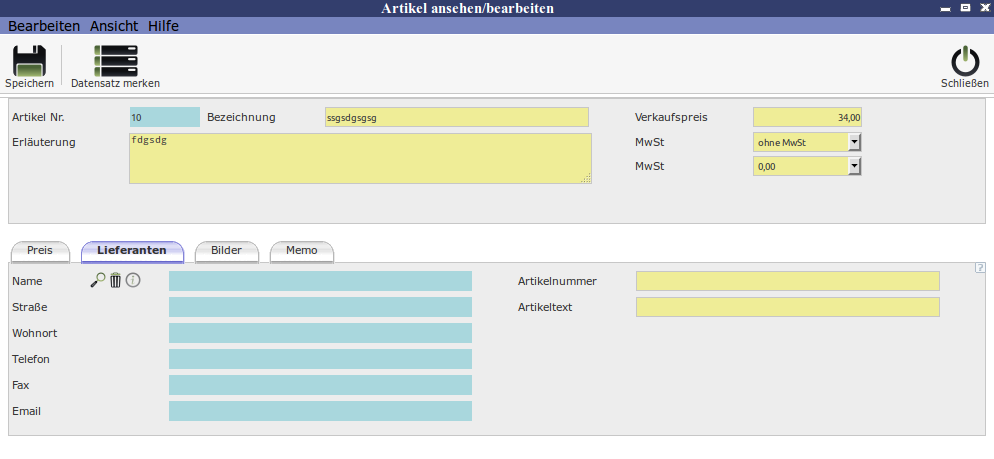Click the Verkaufspreis input field
994x459 pixels.
tap(806, 117)
